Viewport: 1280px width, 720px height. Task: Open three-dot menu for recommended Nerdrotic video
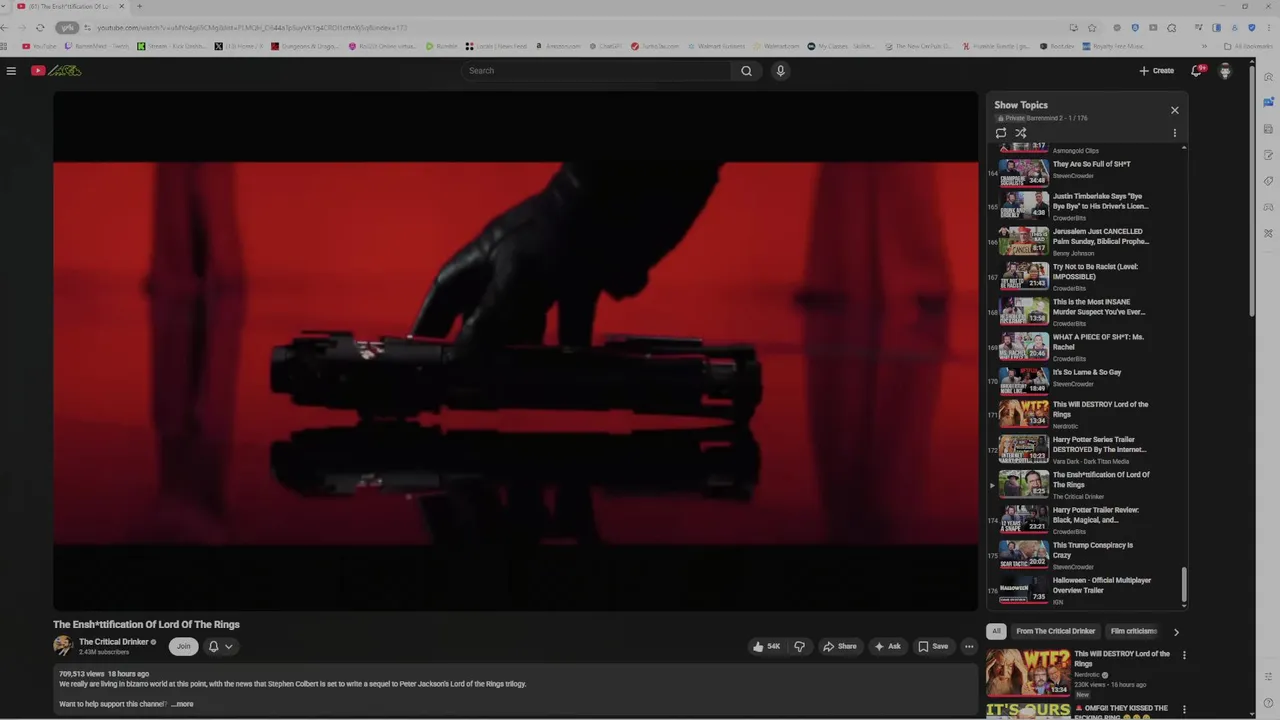coord(1184,656)
